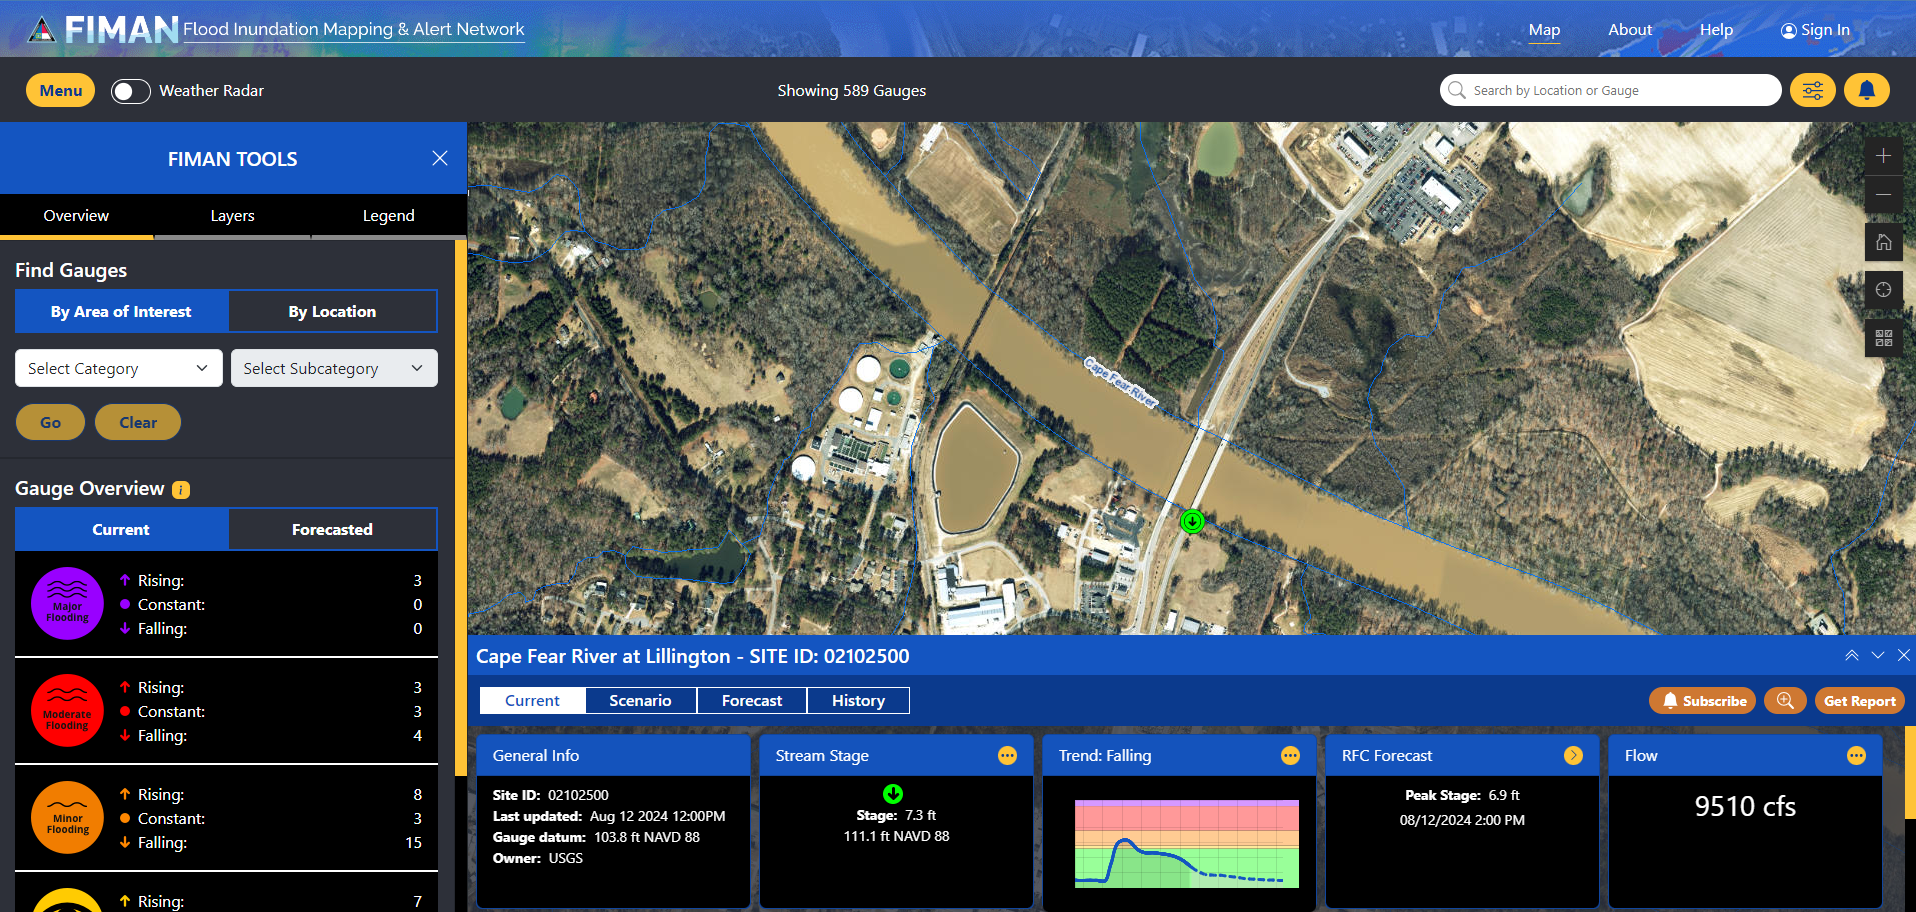1916x912 pixels.
Task: Open the basemap gallery grid icon
Action: 1883,338
